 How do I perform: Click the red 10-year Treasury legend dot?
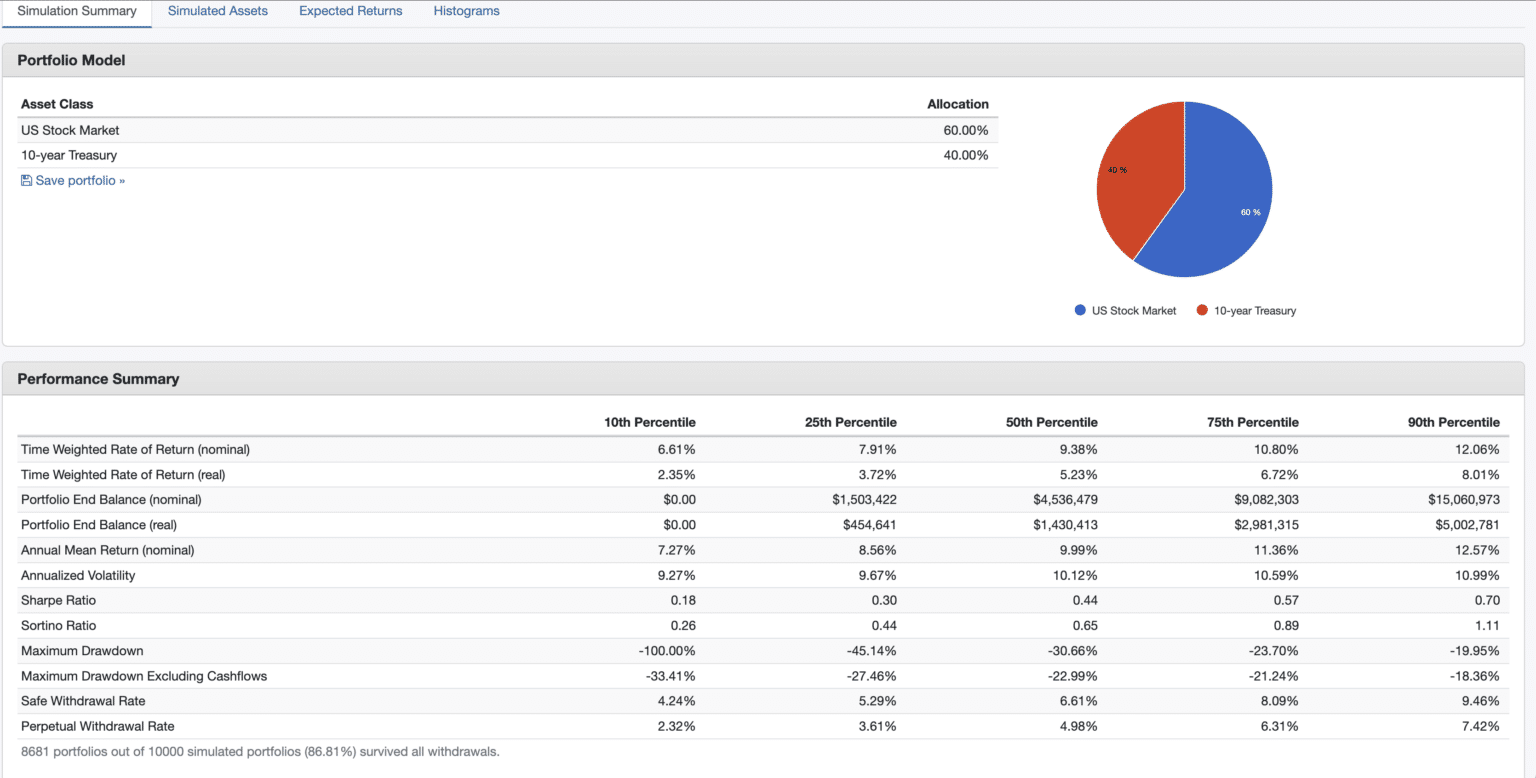[x=1202, y=311]
